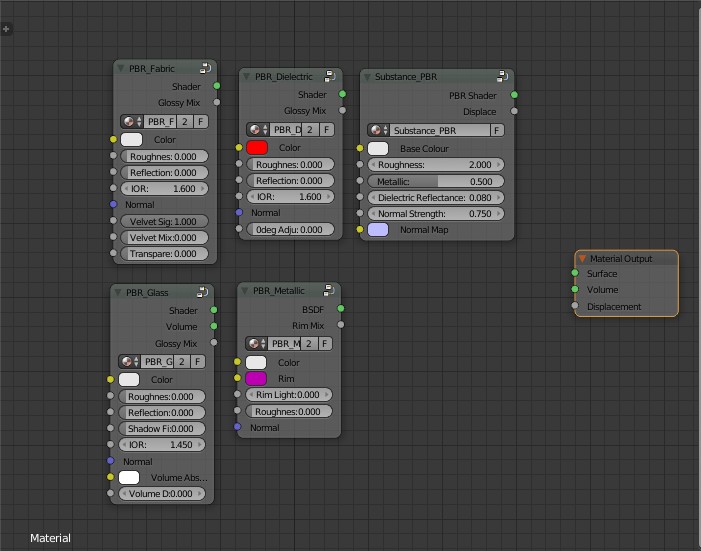Screen dimensions: 701x551
Task: Click the PBR_Metallic node group edit icon
Action: (x=329, y=291)
